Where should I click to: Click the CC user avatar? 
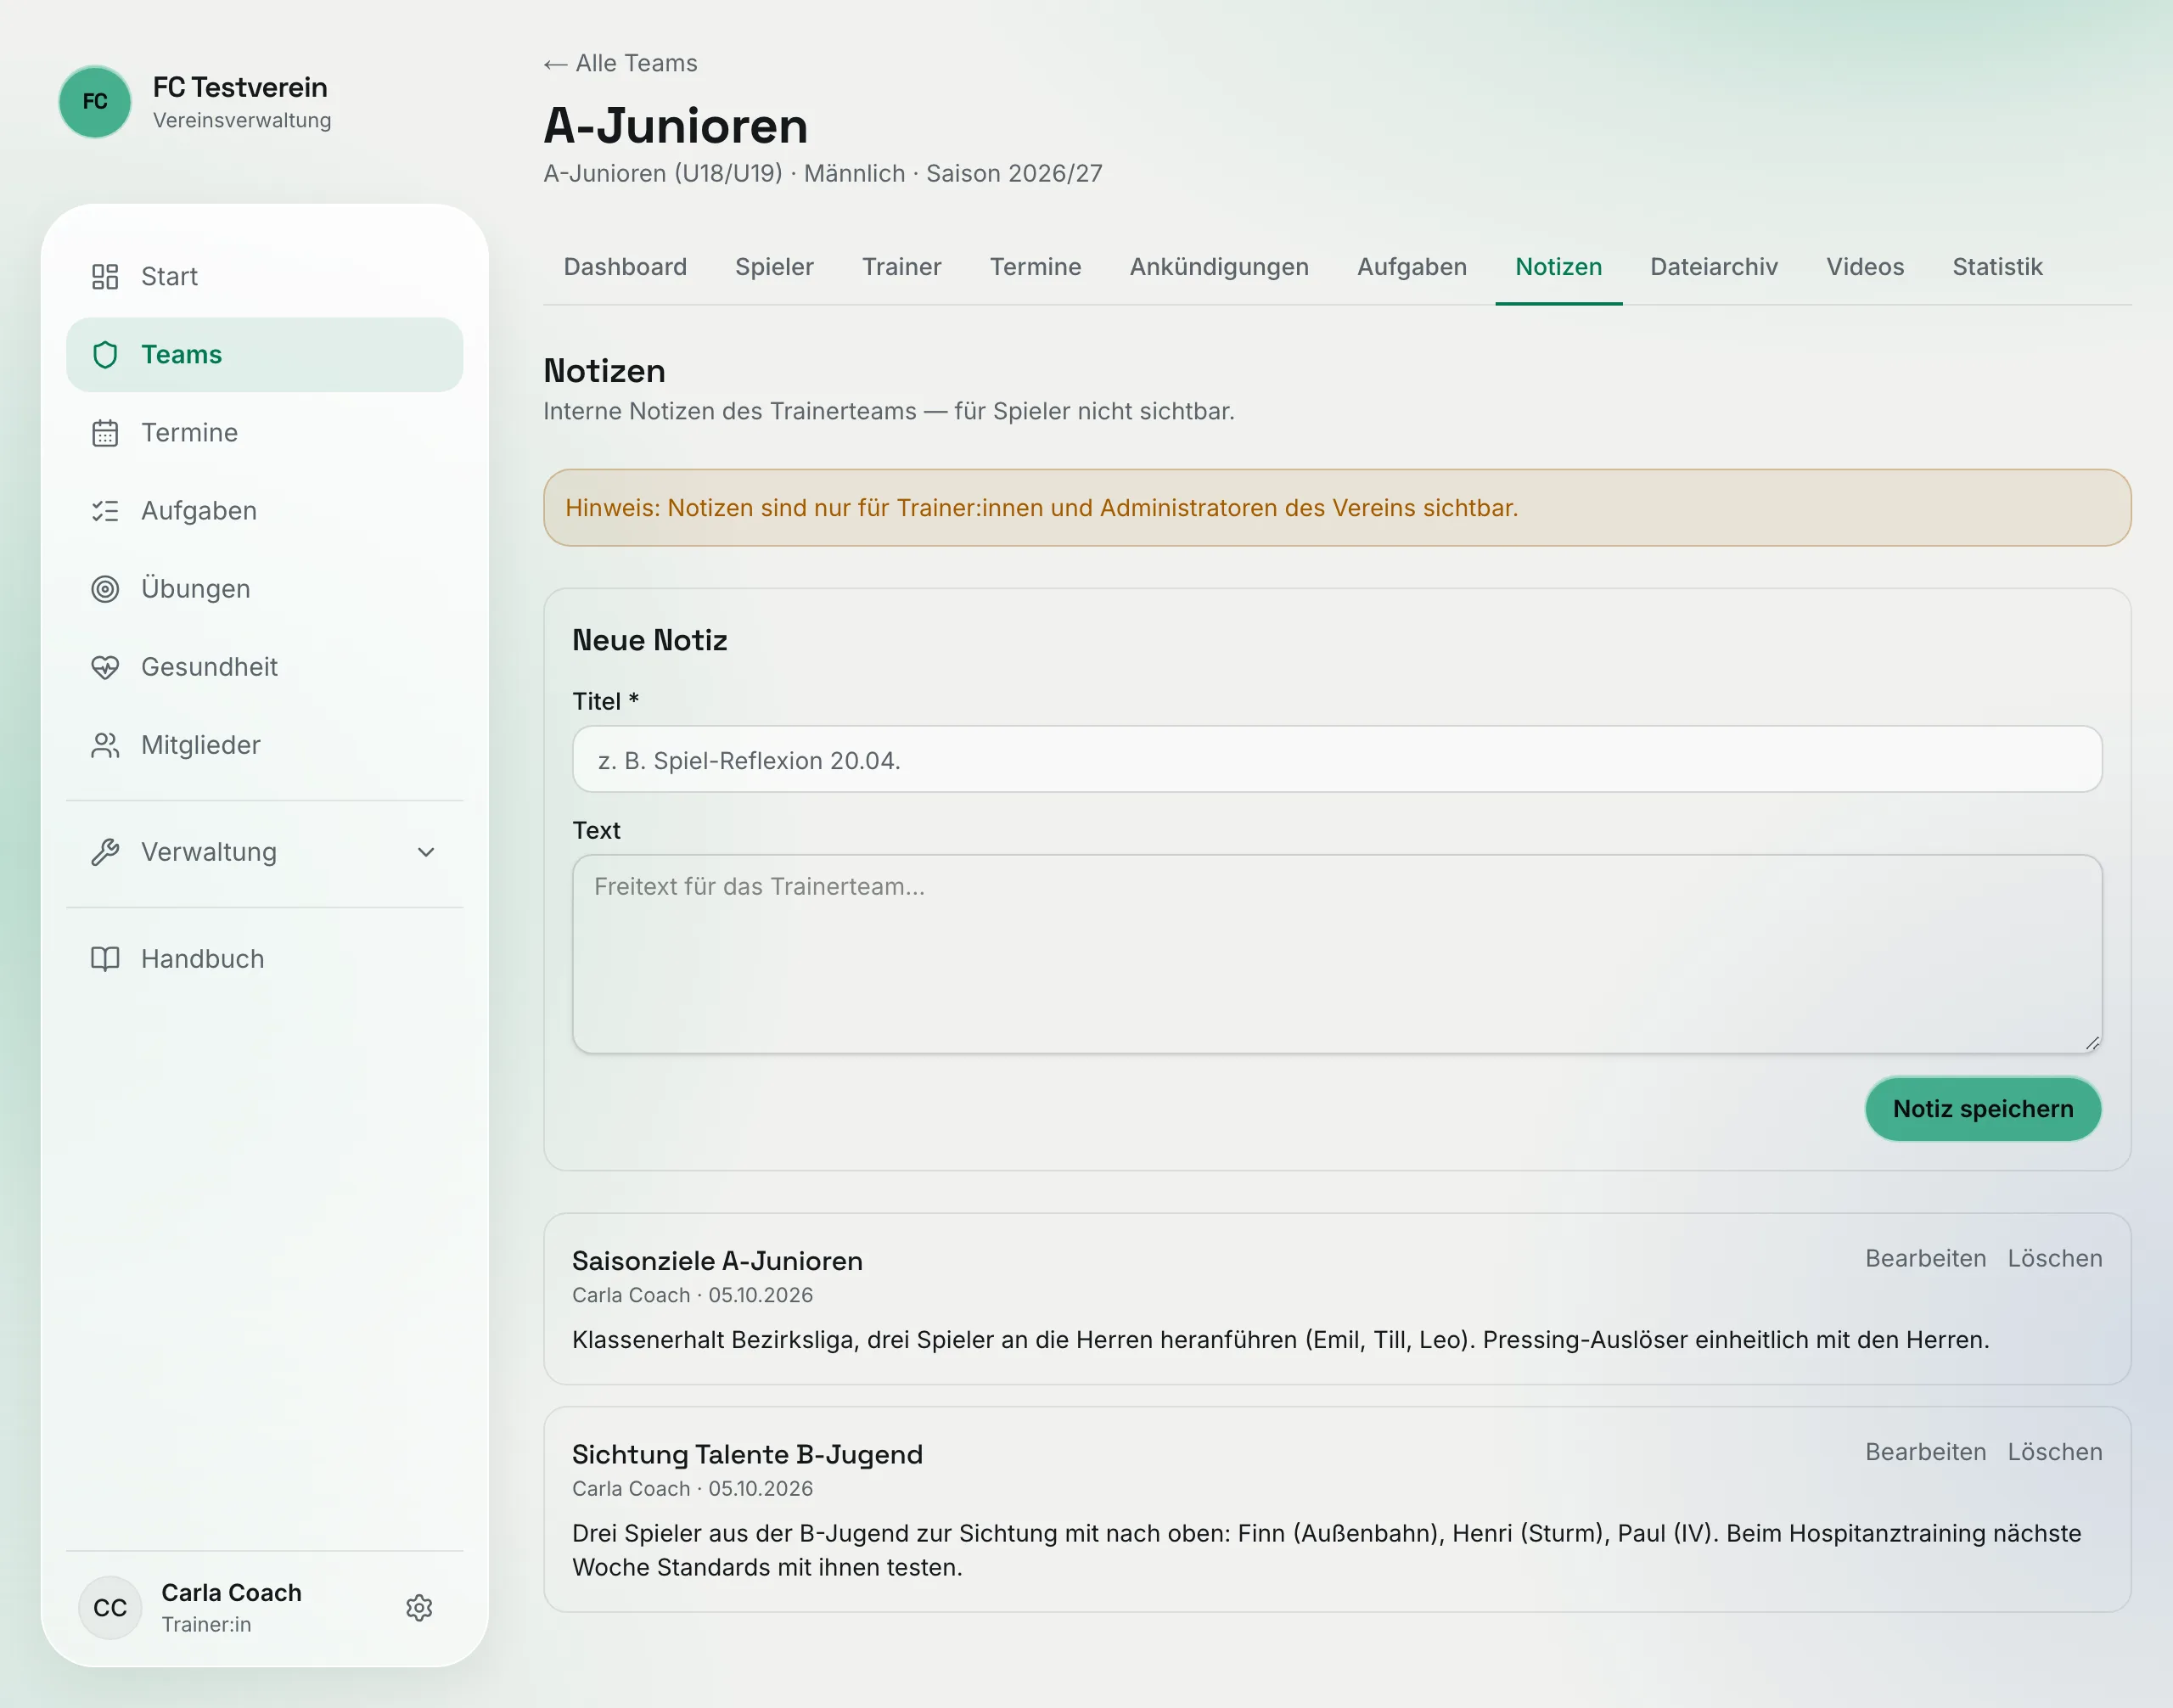[110, 1608]
